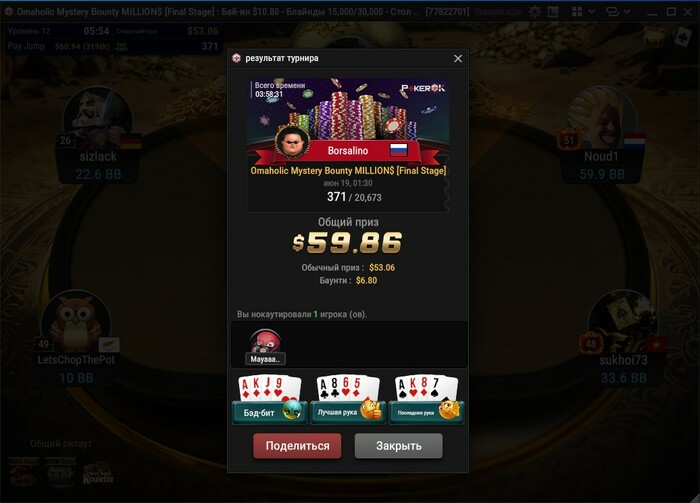The width and height of the screenshot is (700, 503).
Task: Close the tournament result dialog
Action: 458,58
